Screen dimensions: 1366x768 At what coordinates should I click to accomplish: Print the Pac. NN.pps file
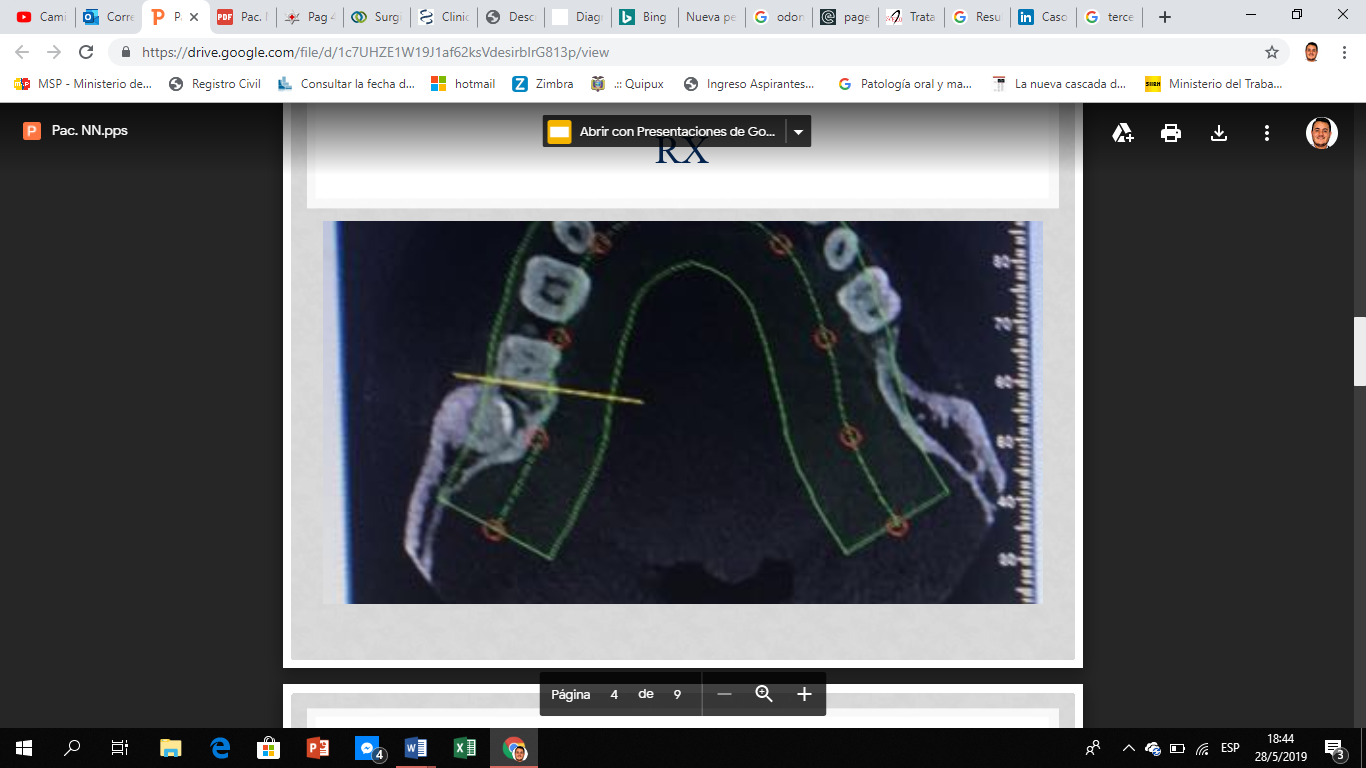pyautogui.click(x=1171, y=133)
